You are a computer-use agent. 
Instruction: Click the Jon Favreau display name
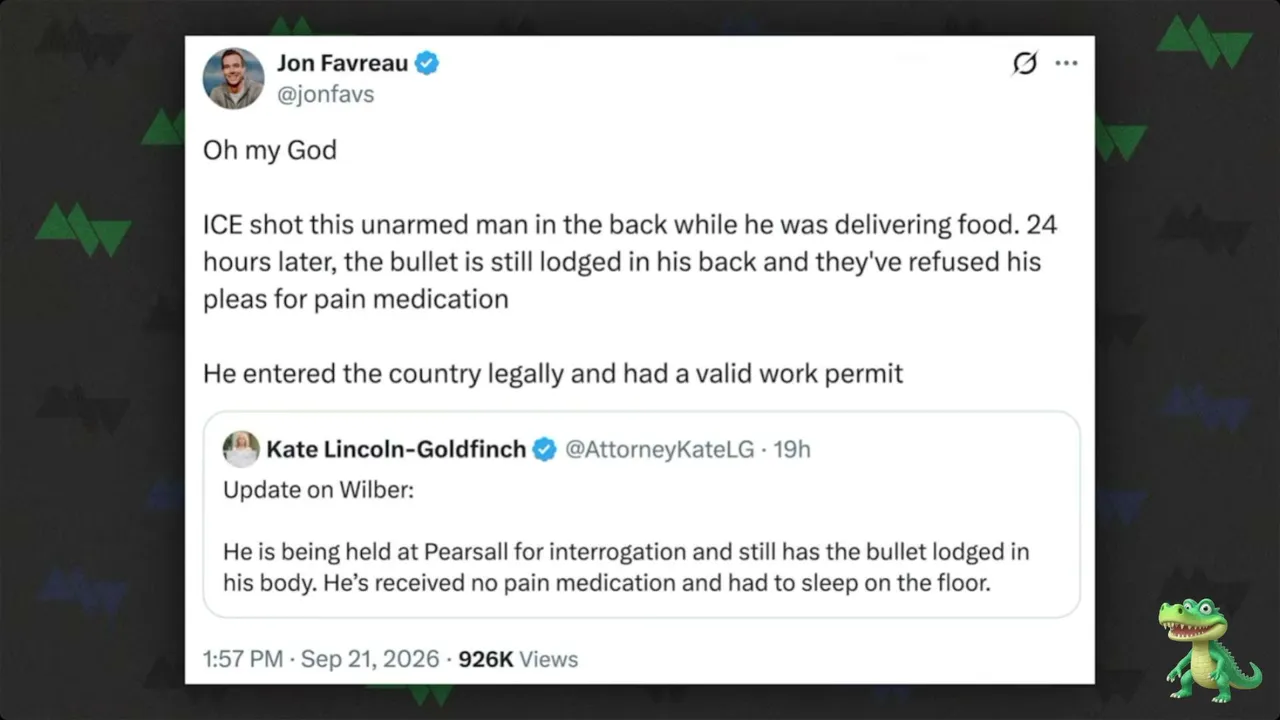[x=342, y=64]
